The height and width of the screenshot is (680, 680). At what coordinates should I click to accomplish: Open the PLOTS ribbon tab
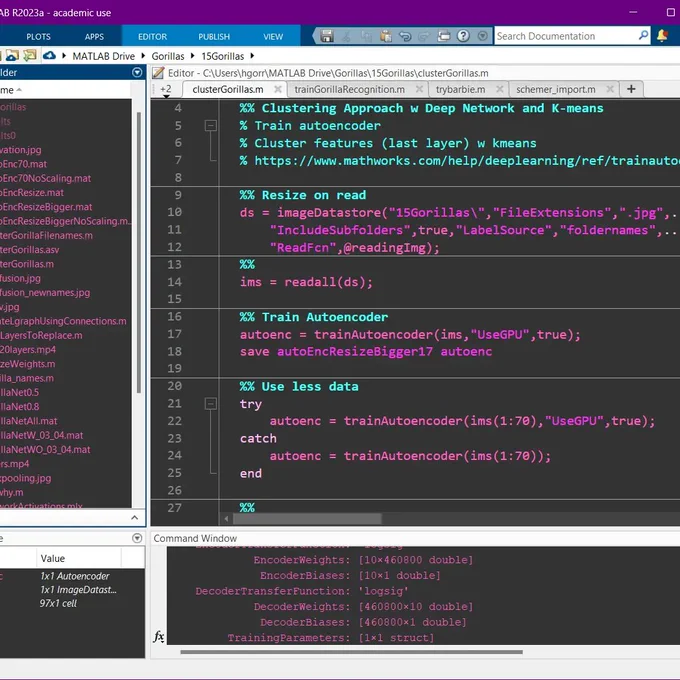[38, 37]
